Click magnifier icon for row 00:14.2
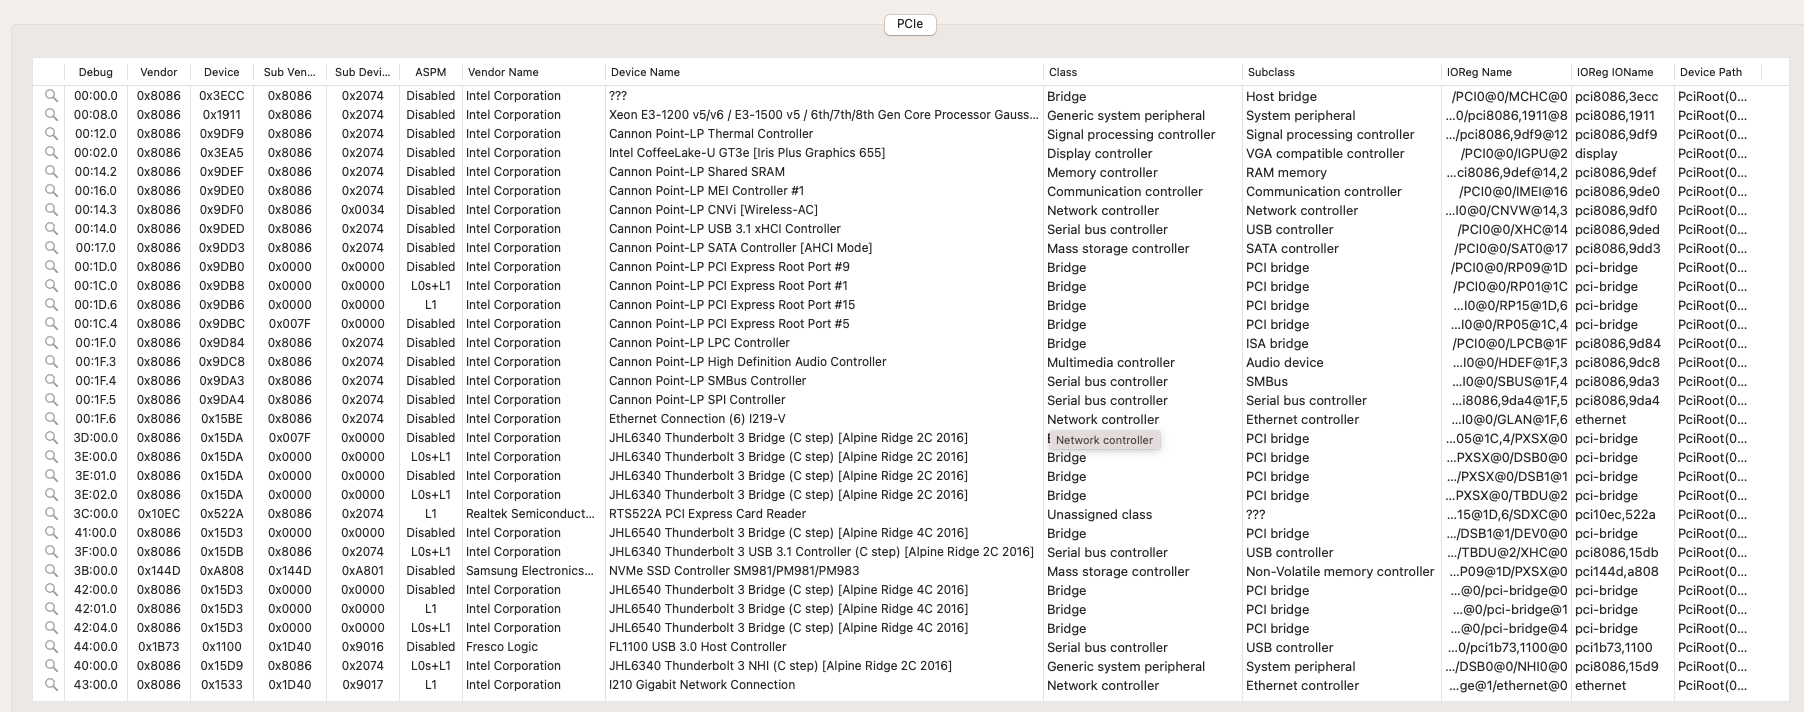The height and width of the screenshot is (712, 1804). 51,172
